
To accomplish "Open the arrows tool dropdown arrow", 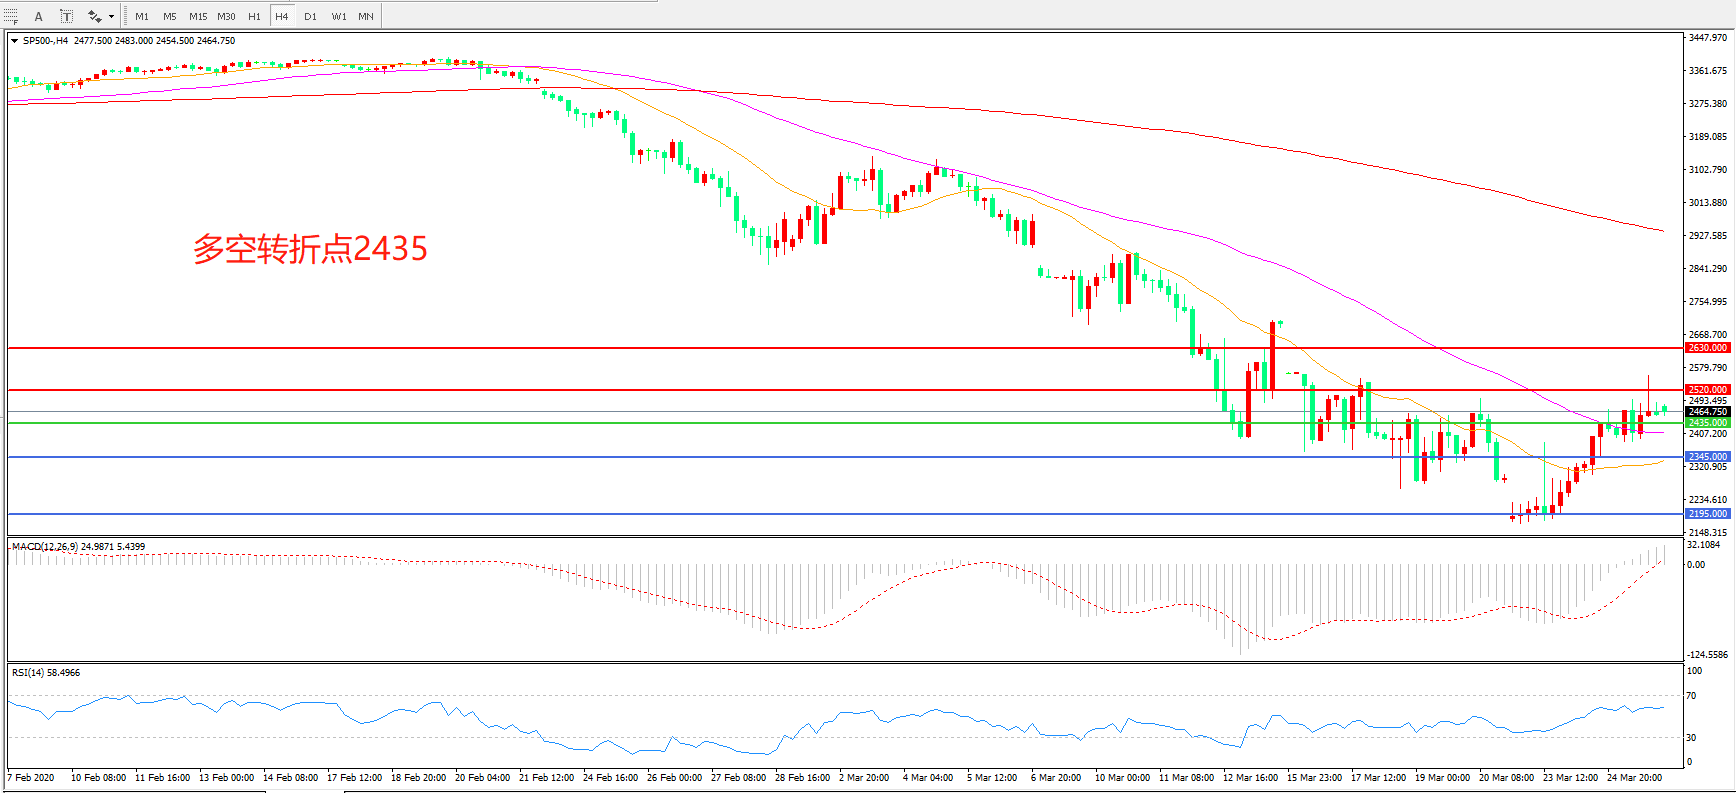I will [111, 16].
